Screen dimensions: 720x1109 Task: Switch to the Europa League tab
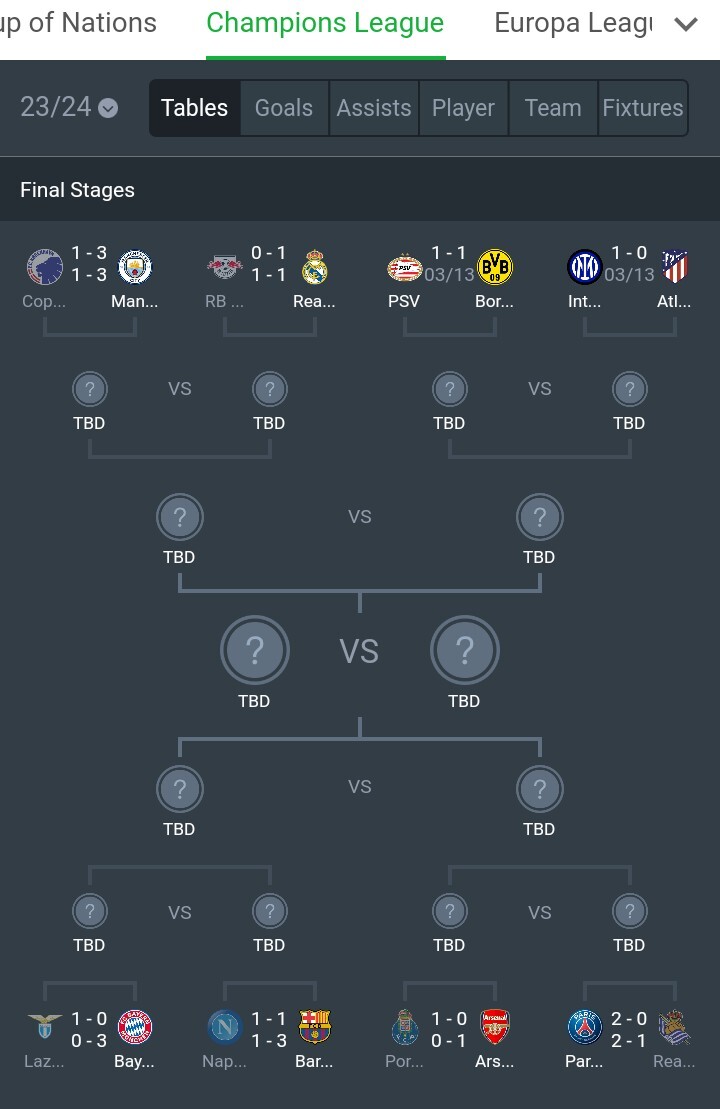[573, 23]
